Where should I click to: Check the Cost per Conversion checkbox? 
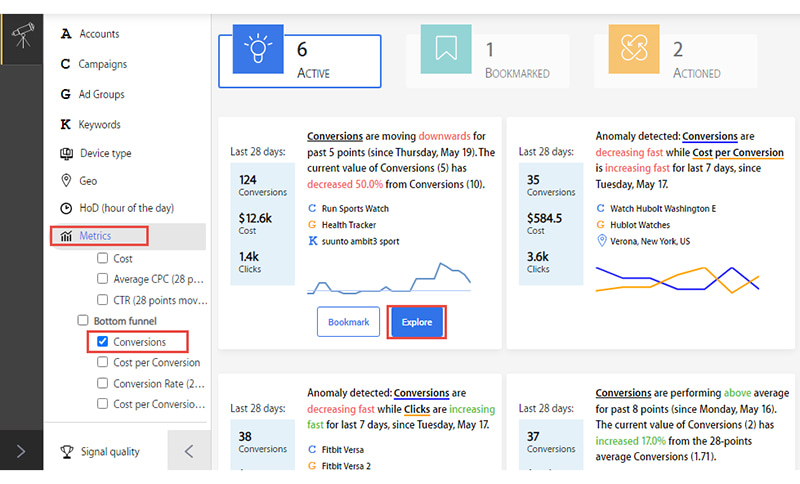(x=103, y=362)
